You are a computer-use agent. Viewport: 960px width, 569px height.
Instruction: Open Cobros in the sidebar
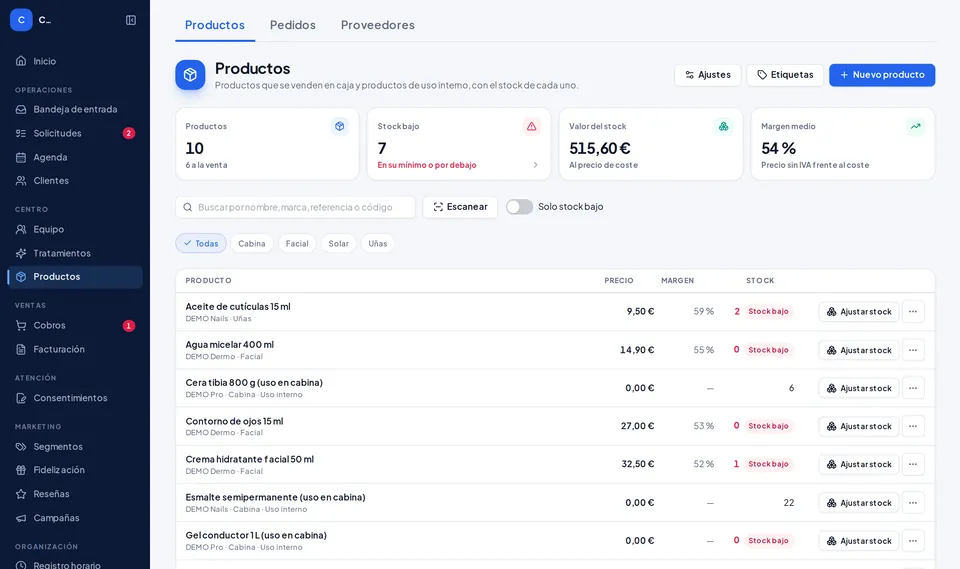pyautogui.click(x=75, y=325)
